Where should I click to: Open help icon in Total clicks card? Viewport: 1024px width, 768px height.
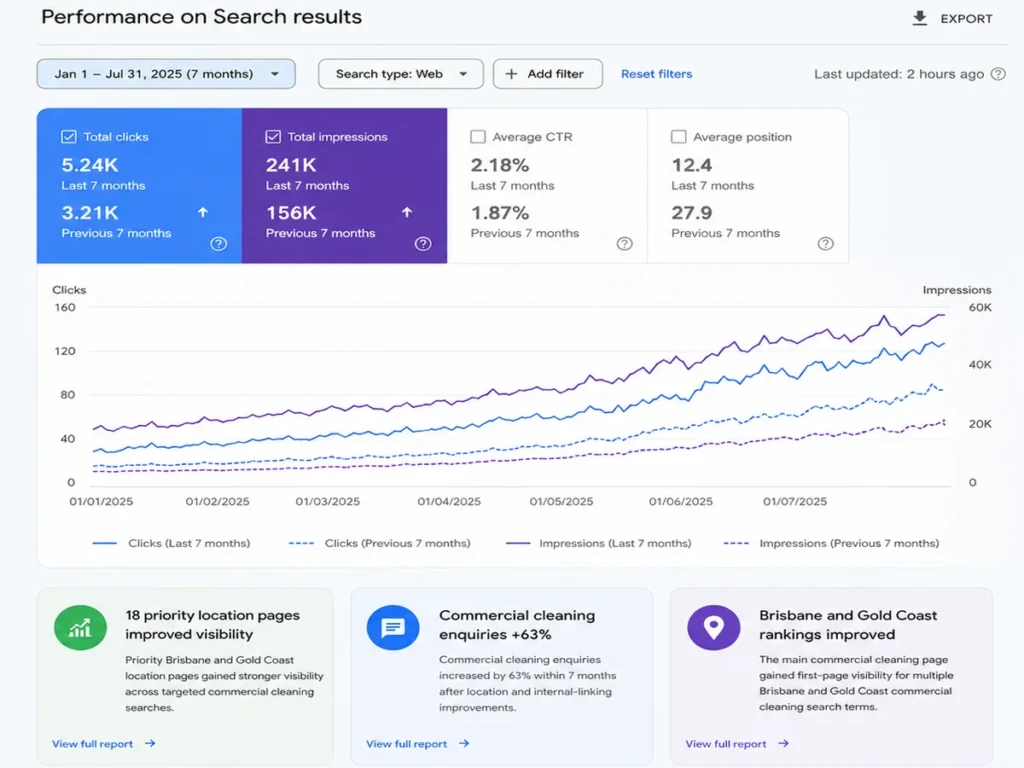[x=219, y=244]
